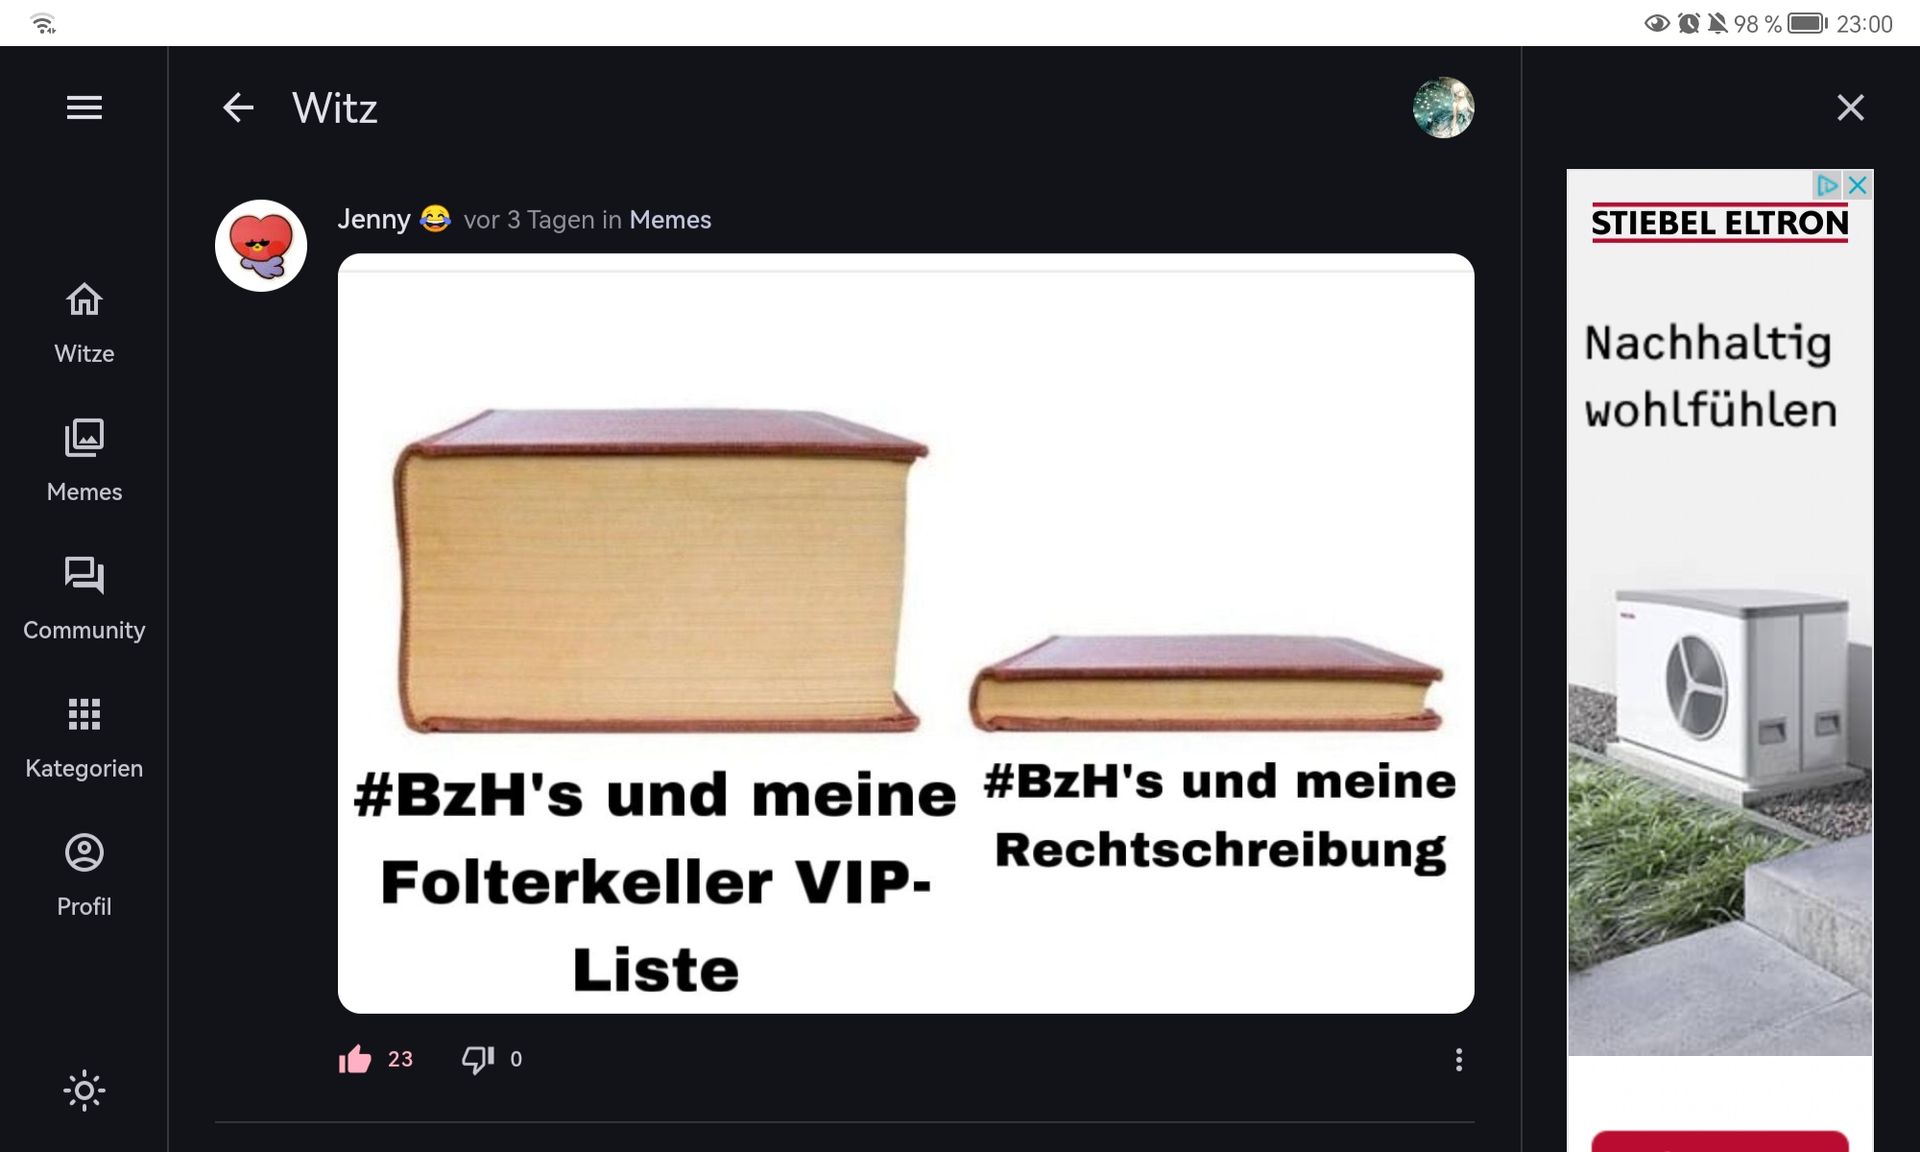
Task: Open the Witze home section
Action: pos(84,323)
